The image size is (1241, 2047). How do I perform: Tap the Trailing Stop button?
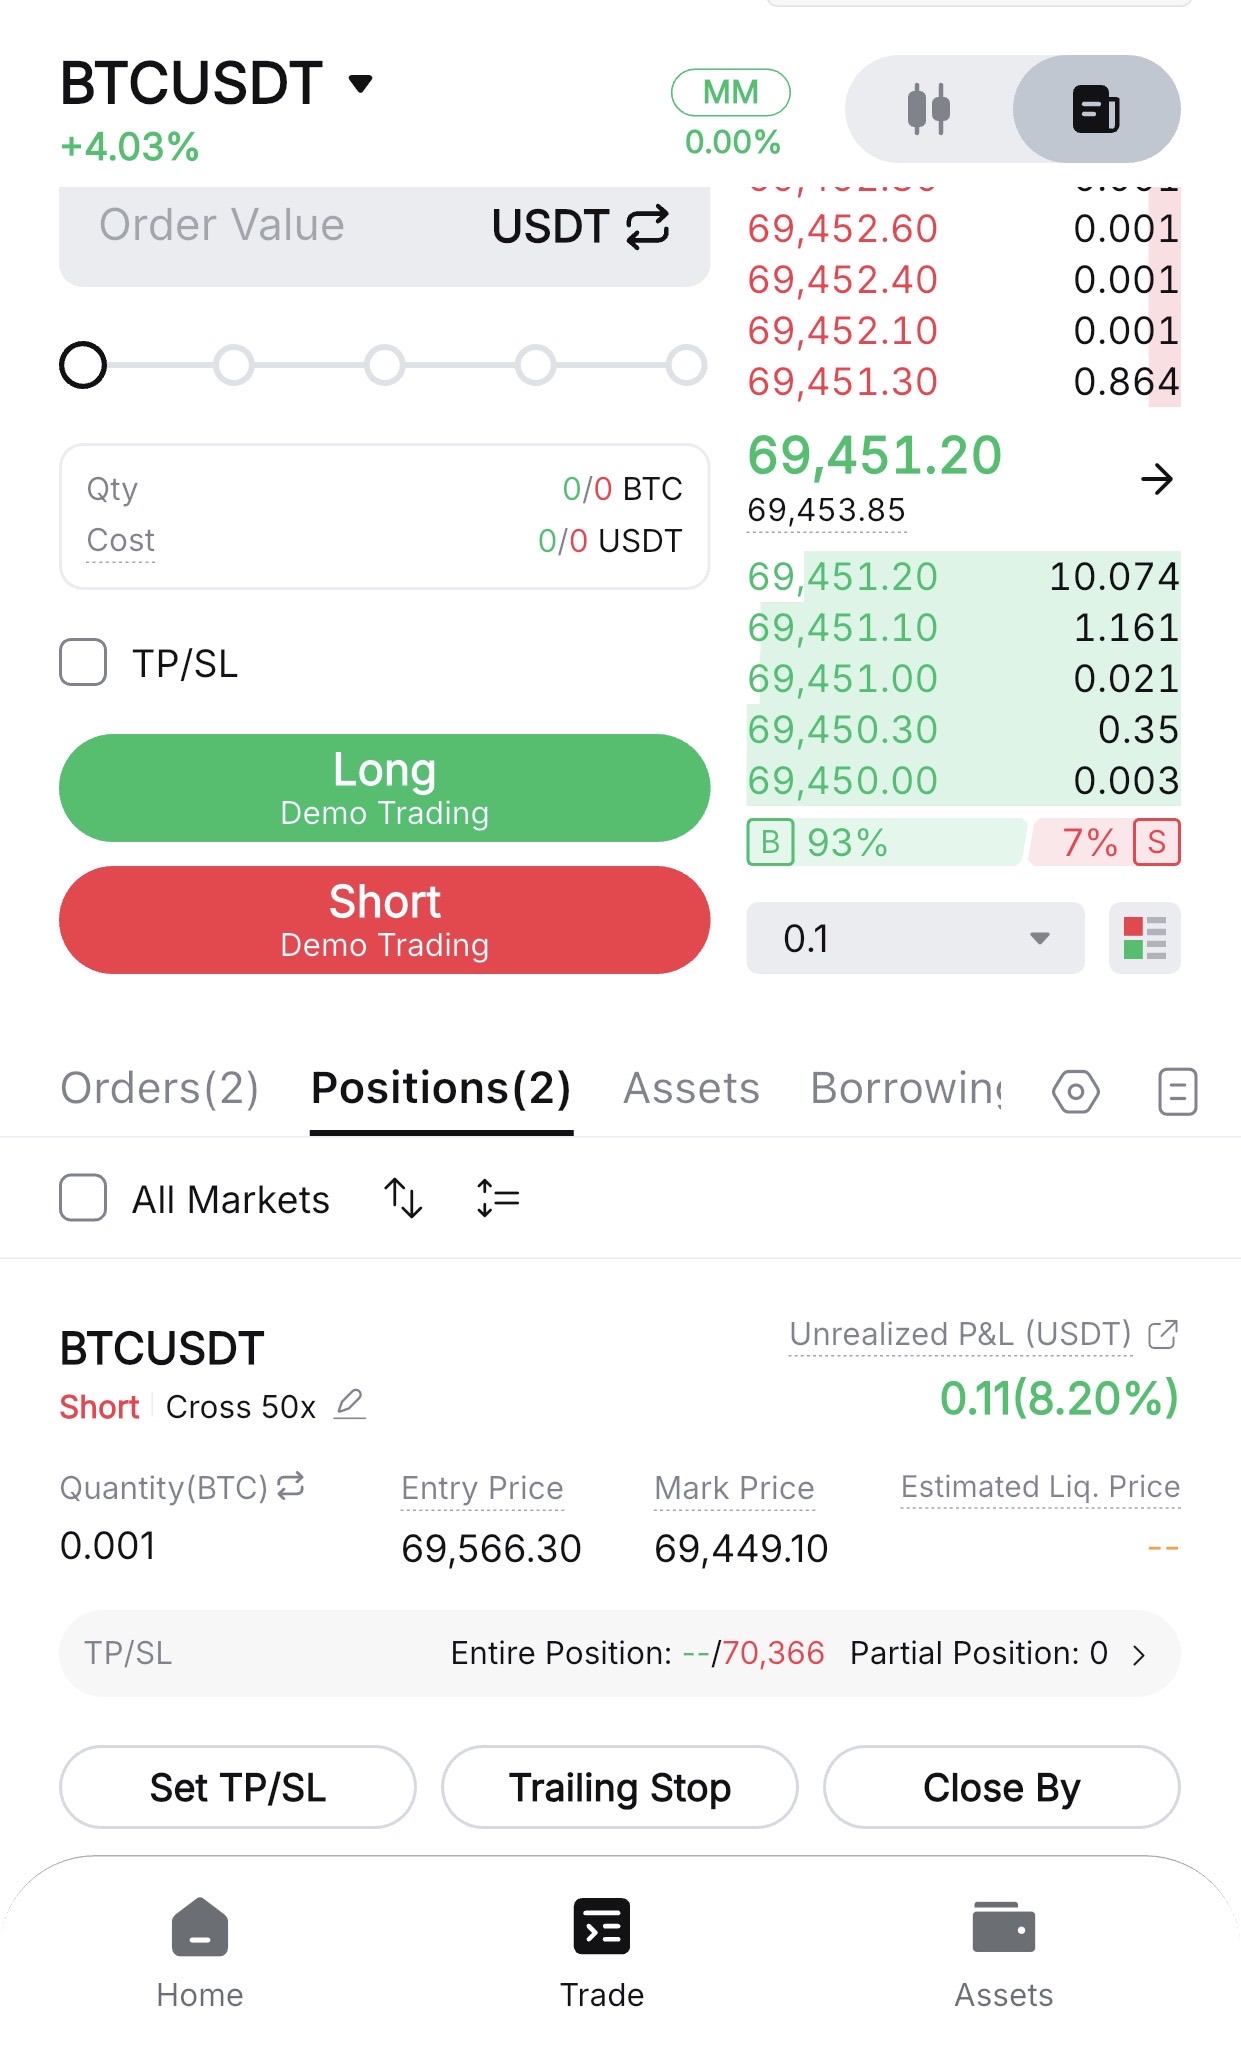[619, 1787]
